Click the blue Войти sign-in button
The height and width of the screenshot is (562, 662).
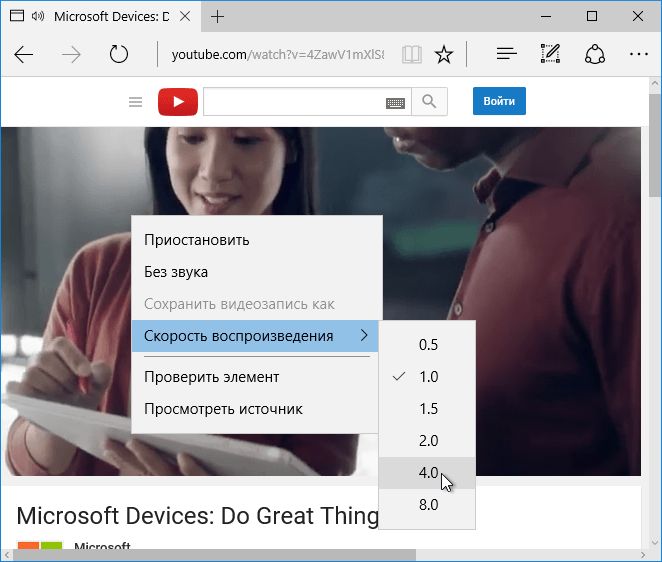pyautogui.click(x=499, y=101)
